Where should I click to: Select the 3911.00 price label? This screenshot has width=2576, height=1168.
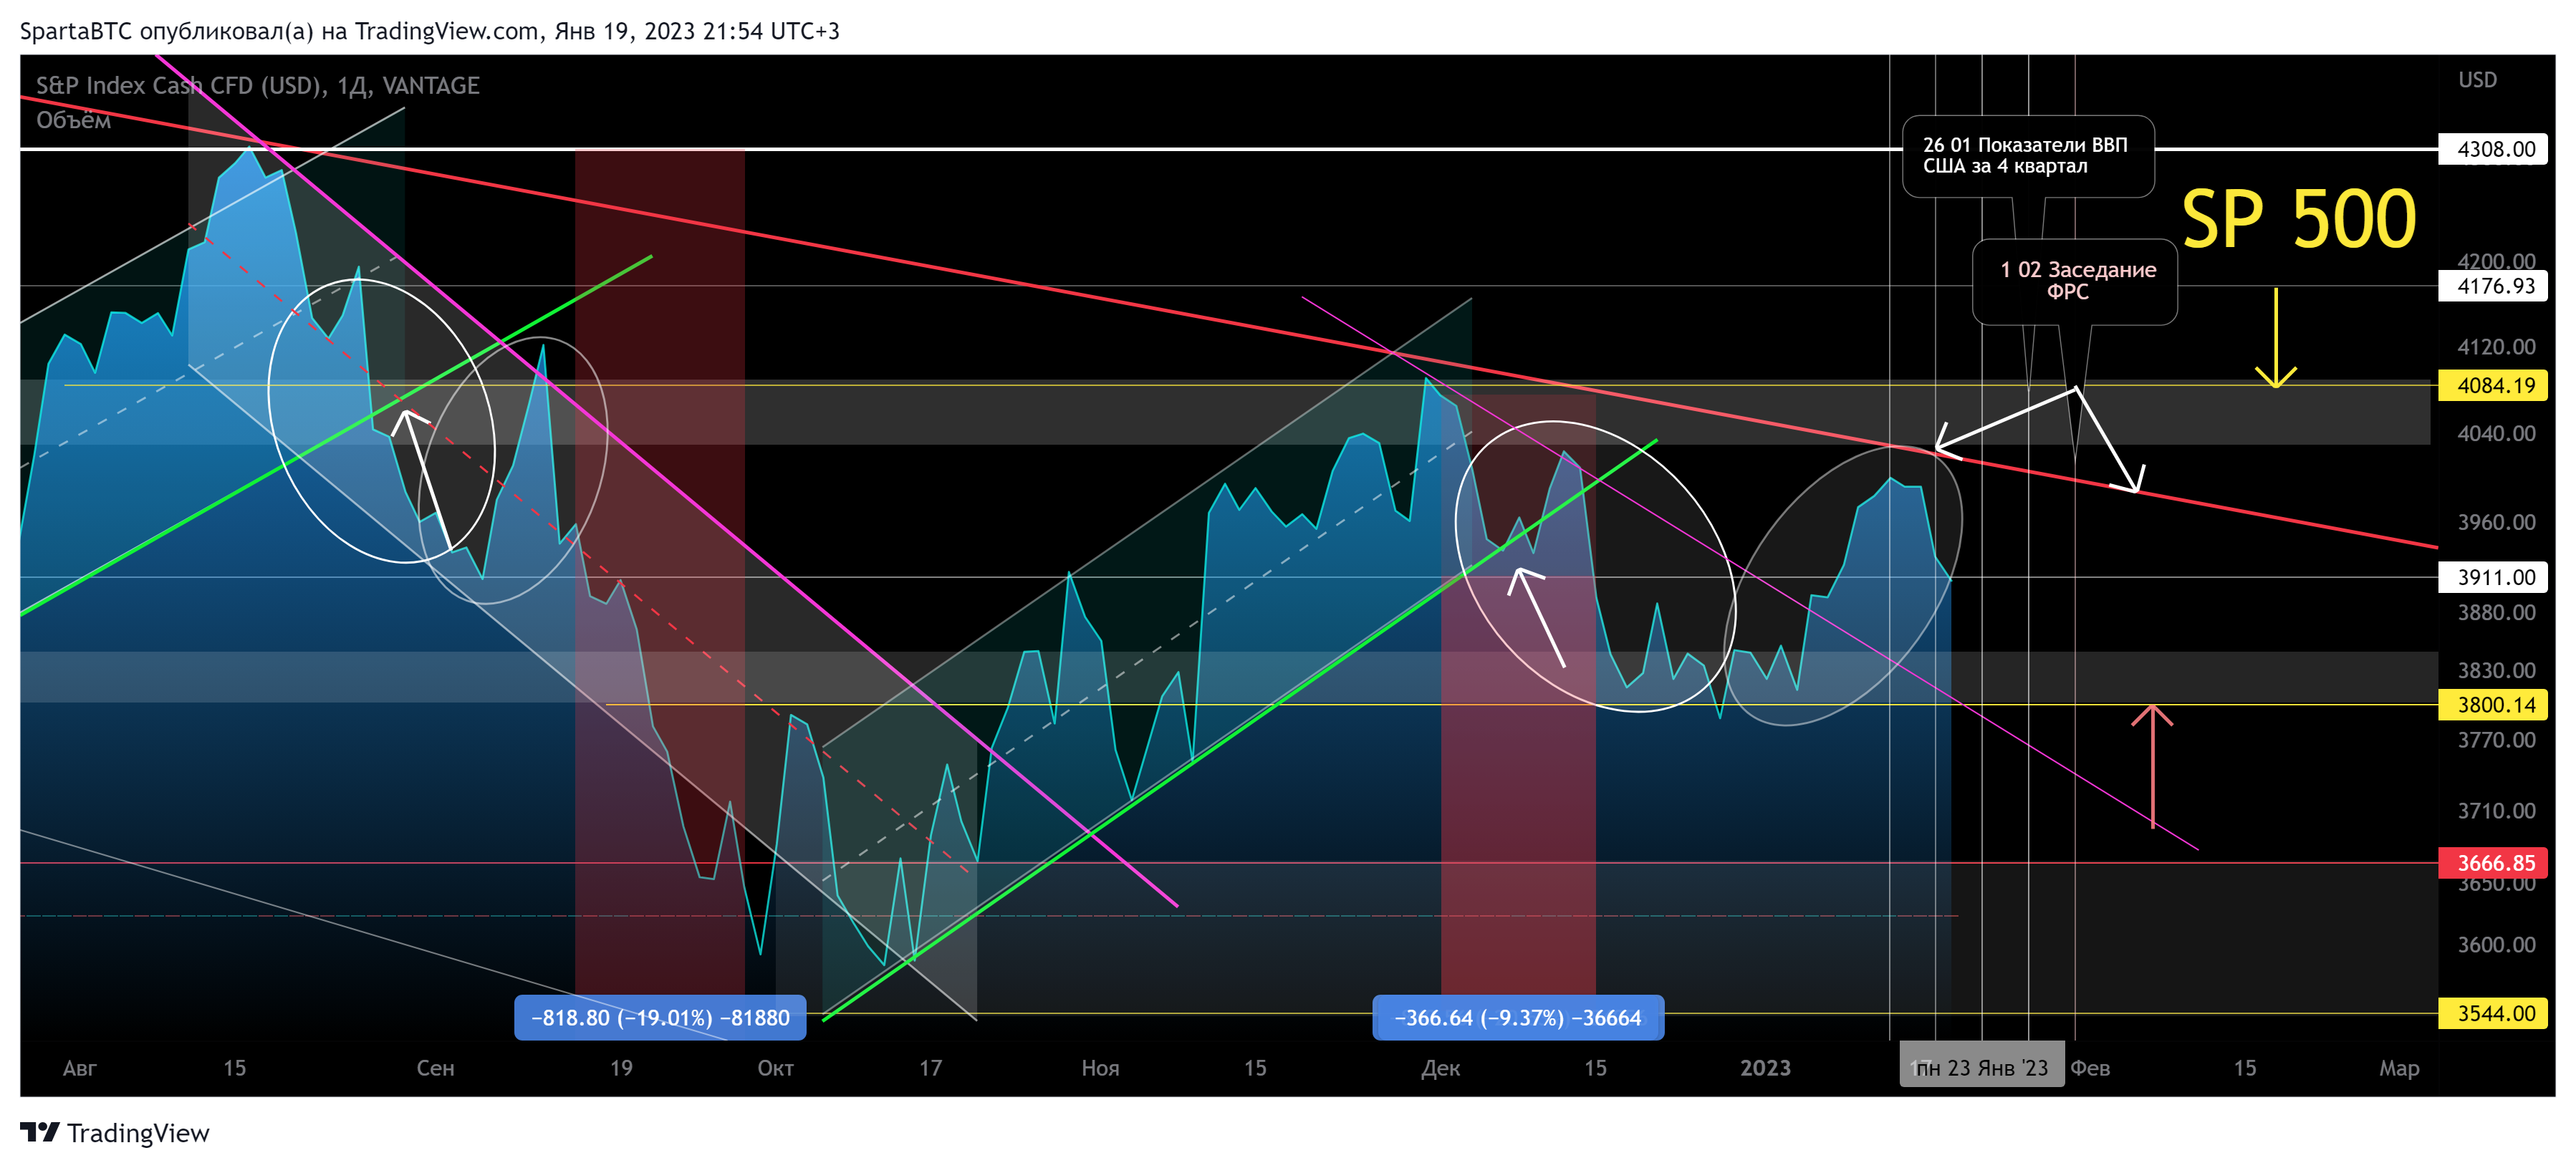pos(2493,577)
